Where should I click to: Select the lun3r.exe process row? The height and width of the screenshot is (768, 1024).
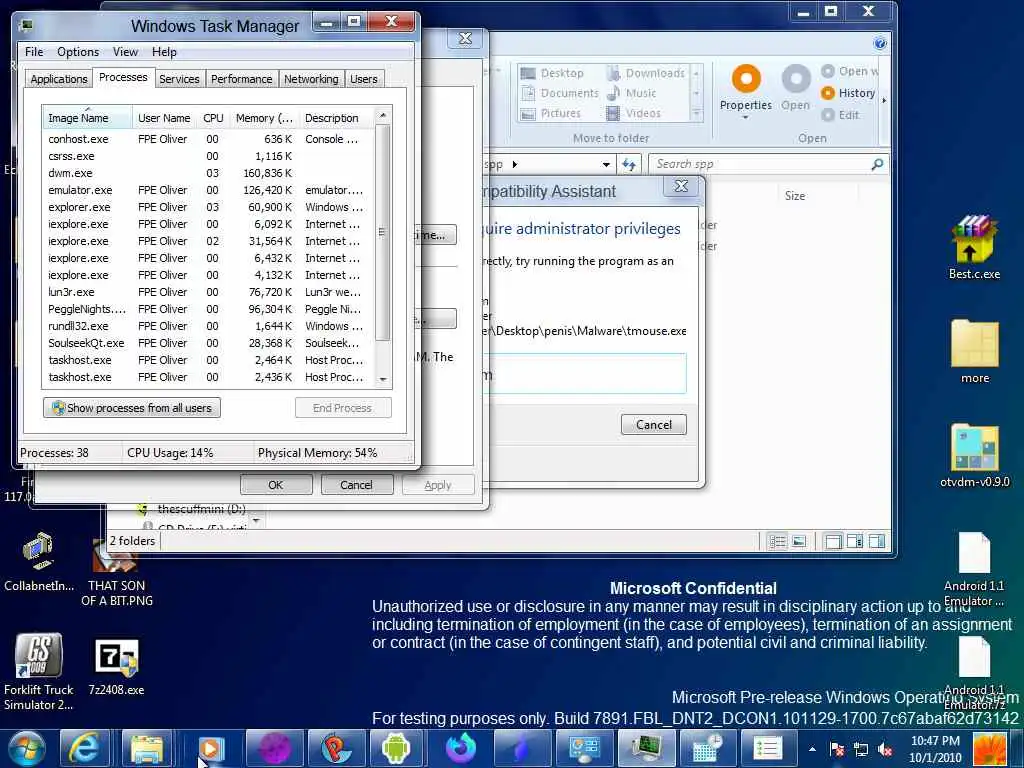[x=208, y=292]
